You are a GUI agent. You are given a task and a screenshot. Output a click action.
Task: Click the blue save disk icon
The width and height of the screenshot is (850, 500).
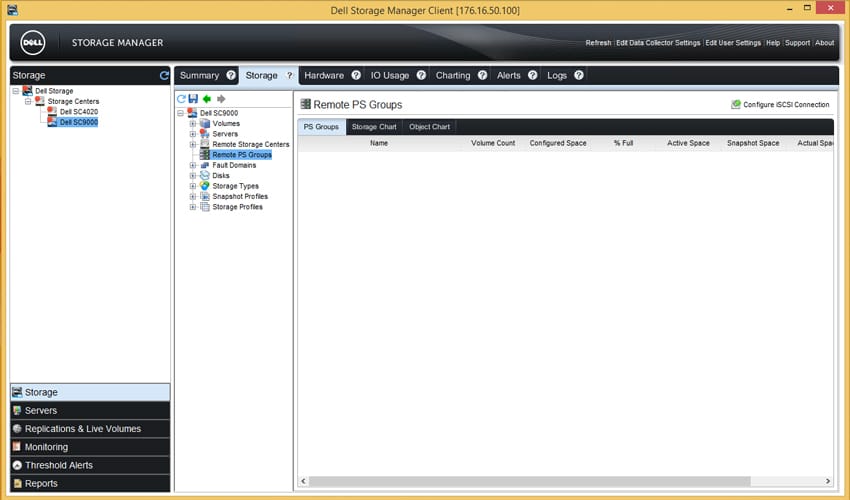pyautogui.click(x=193, y=99)
